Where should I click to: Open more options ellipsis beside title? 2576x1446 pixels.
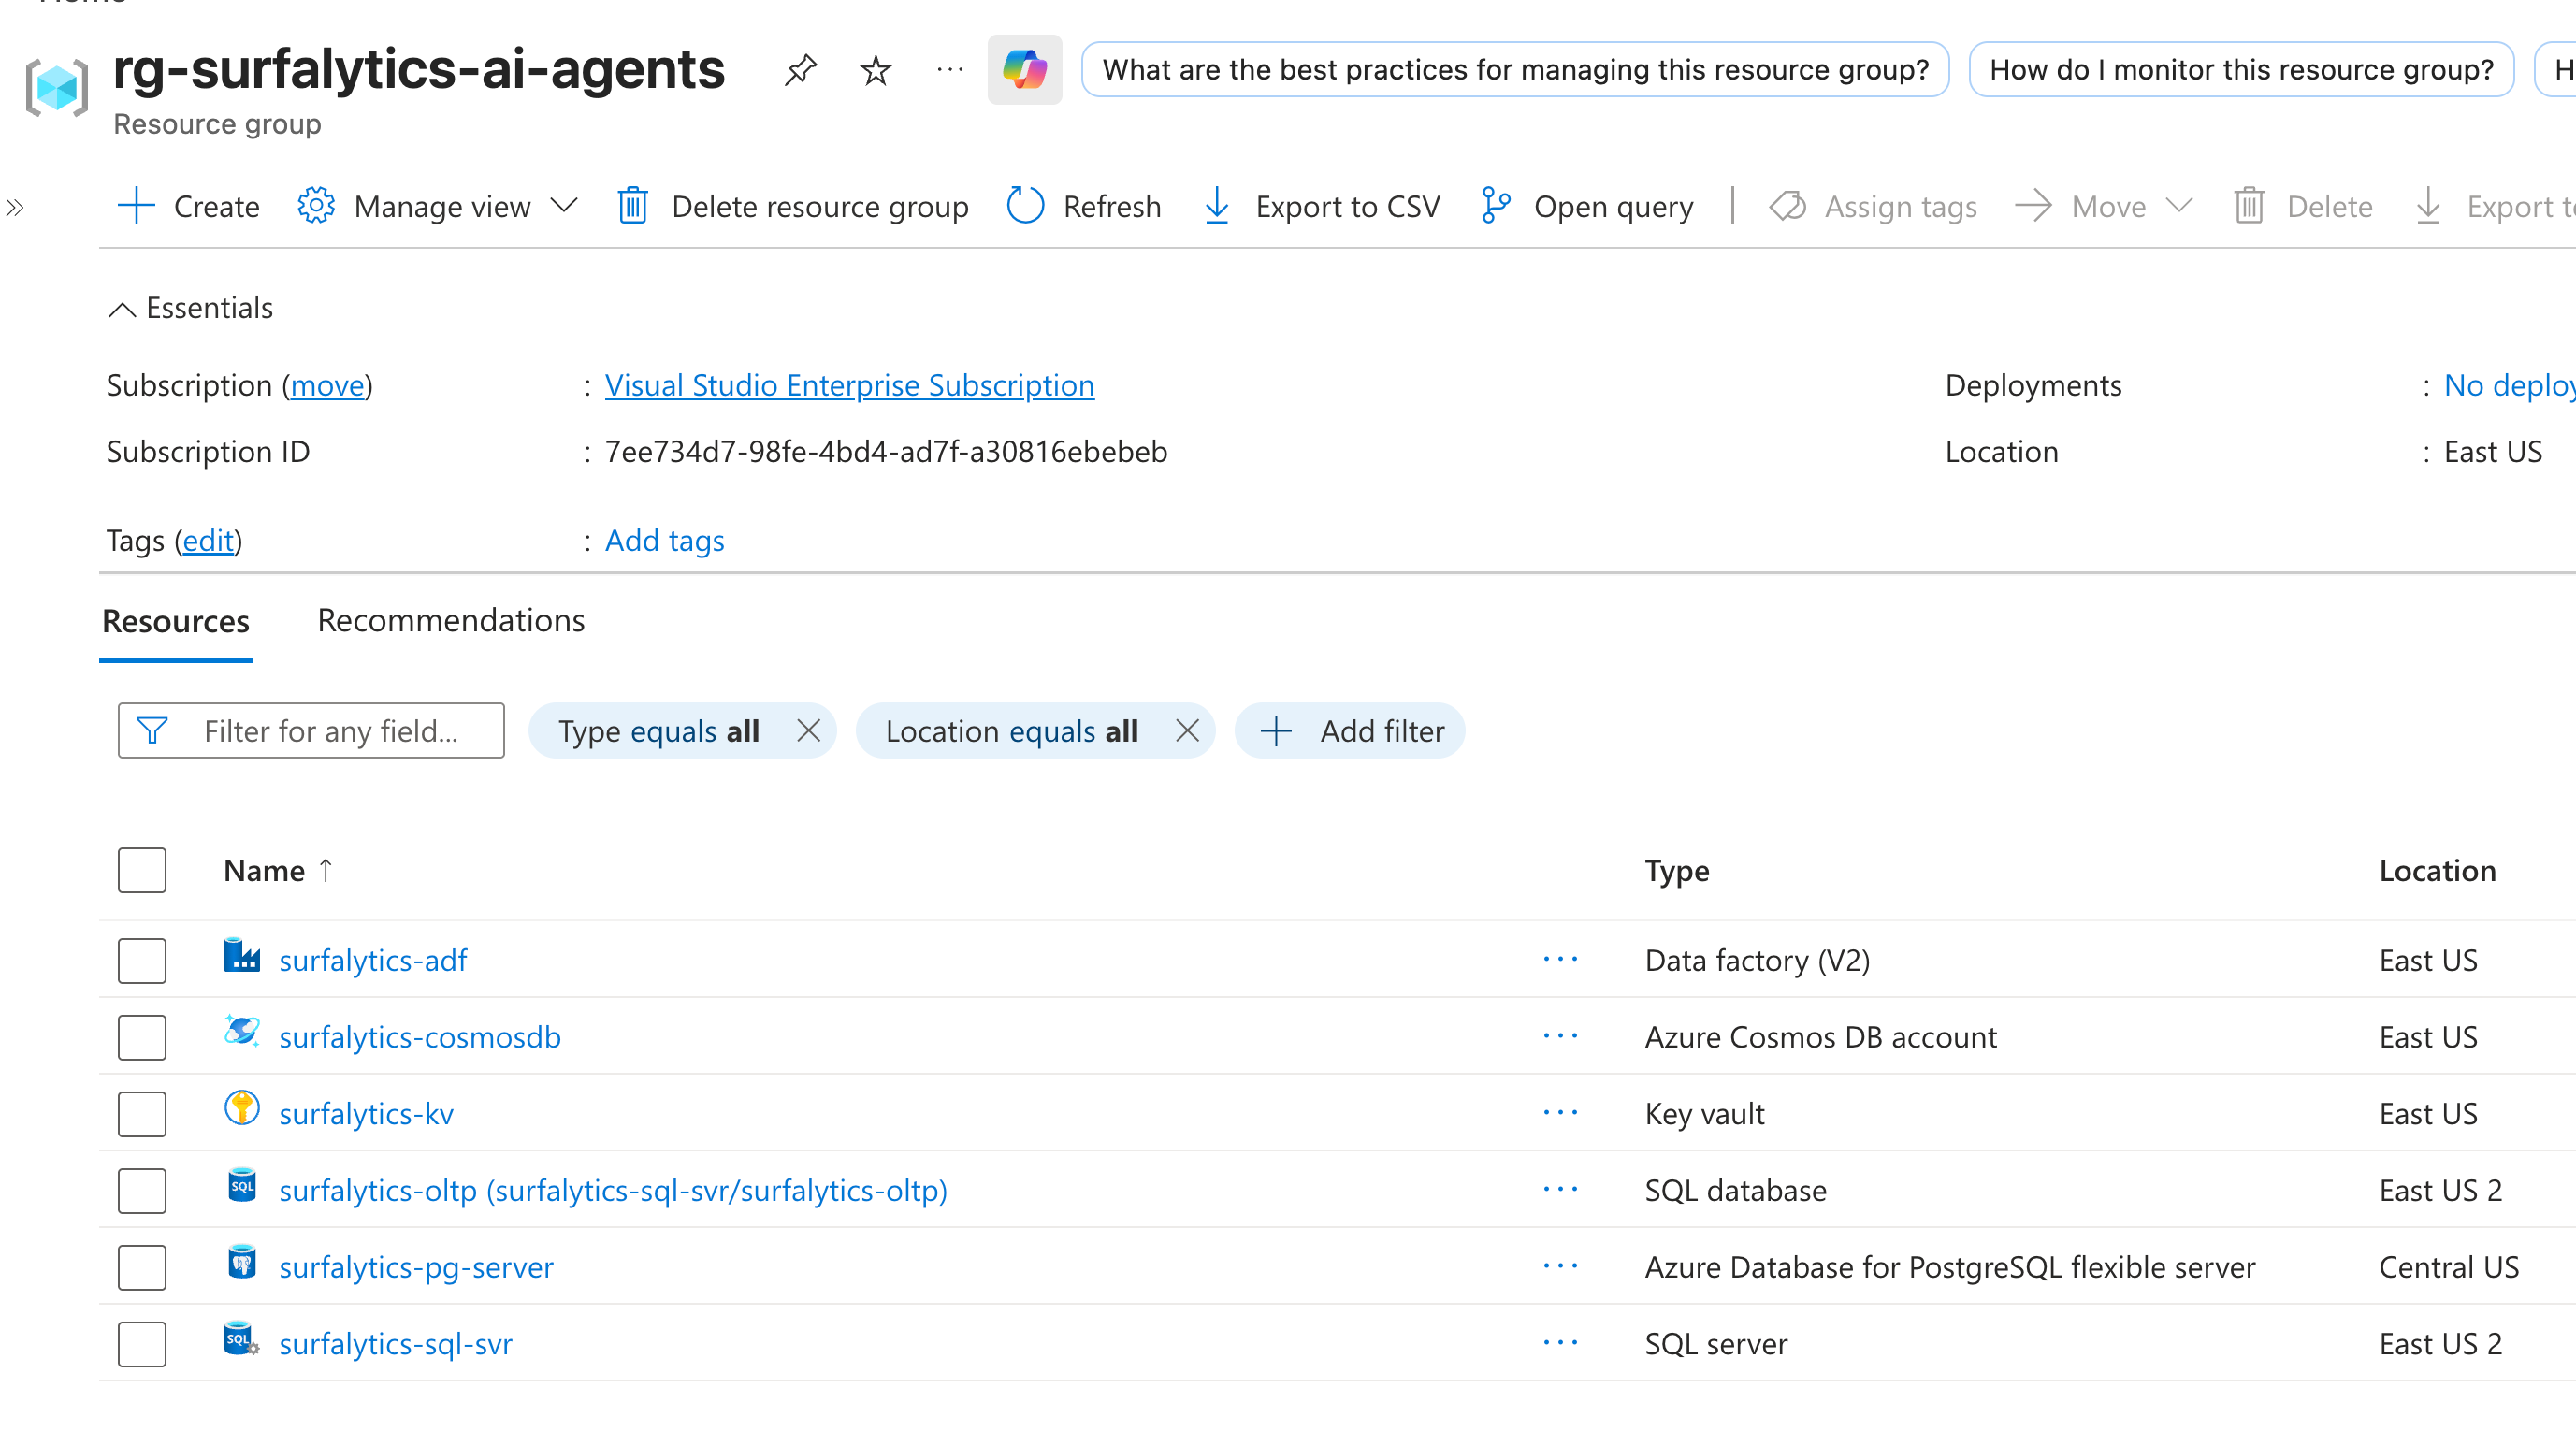(949, 69)
